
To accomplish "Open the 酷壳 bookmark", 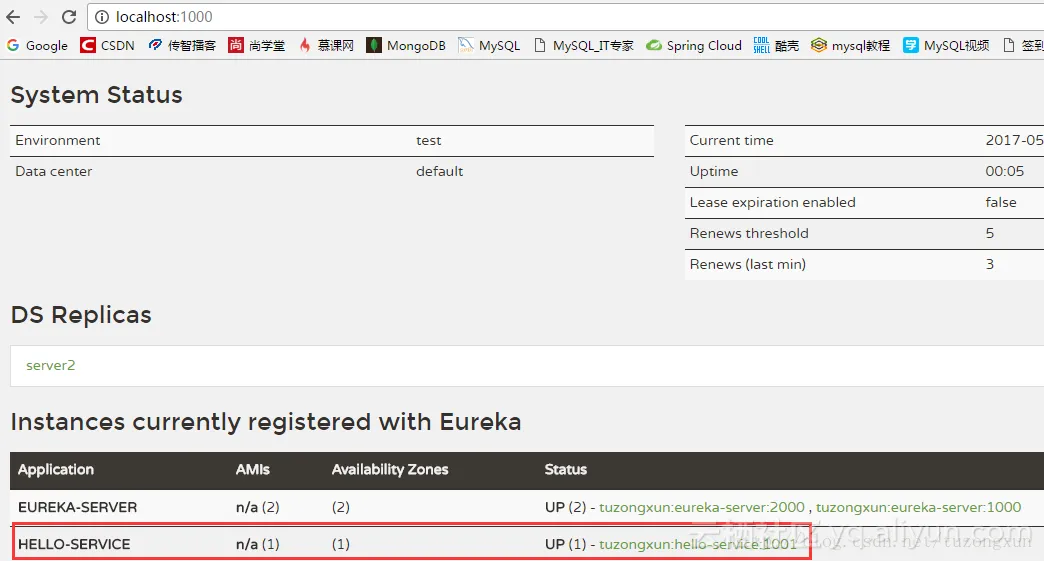I will pos(776,45).
